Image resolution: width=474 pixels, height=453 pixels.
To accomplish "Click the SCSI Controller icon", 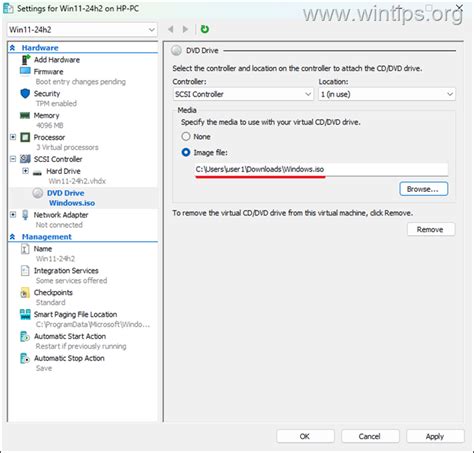I will pyautogui.click(x=25, y=159).
